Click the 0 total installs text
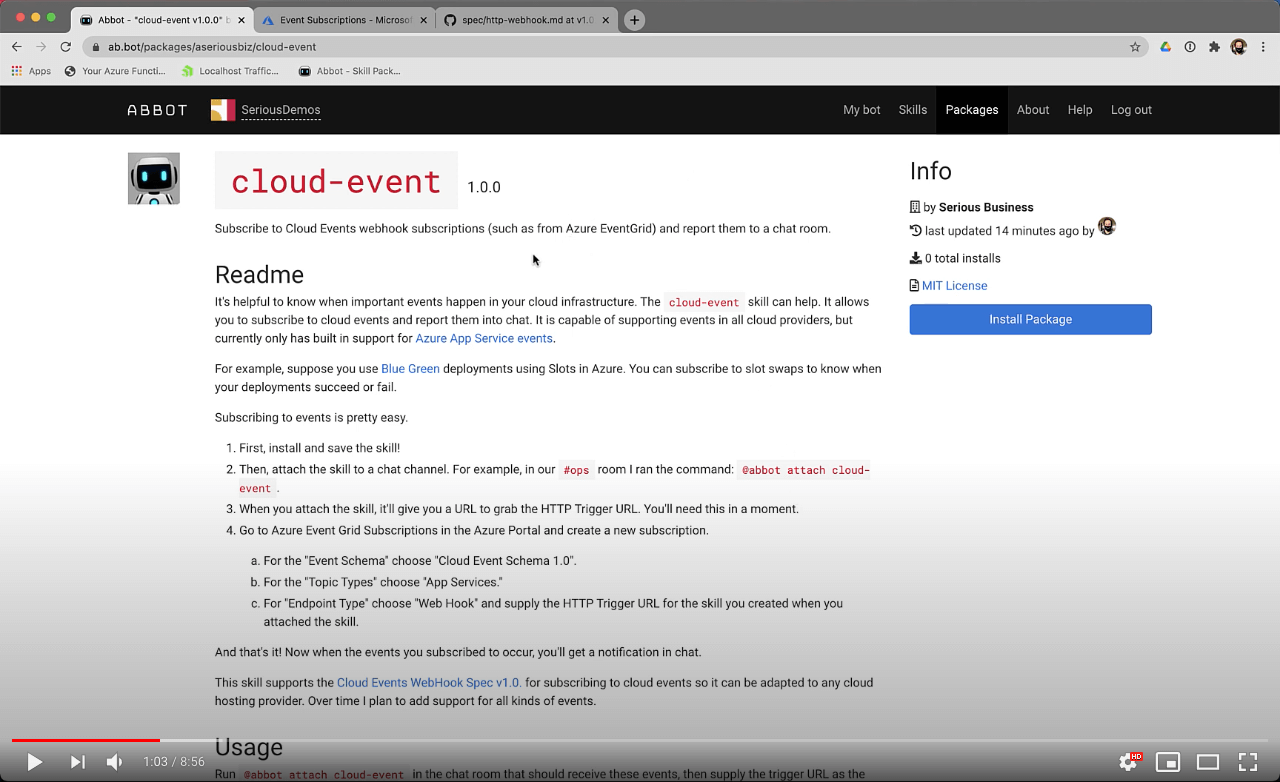Viewport: 1280px width, 782px height. coord(962,259)
